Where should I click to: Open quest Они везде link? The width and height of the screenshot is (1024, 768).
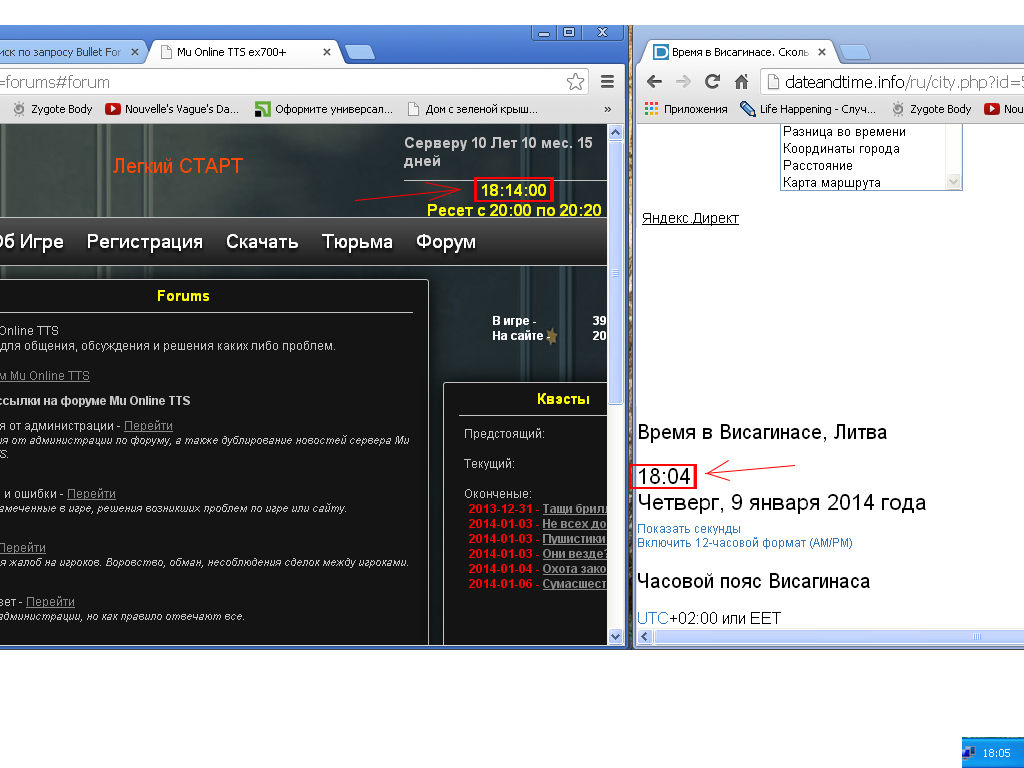coord(575,554)
